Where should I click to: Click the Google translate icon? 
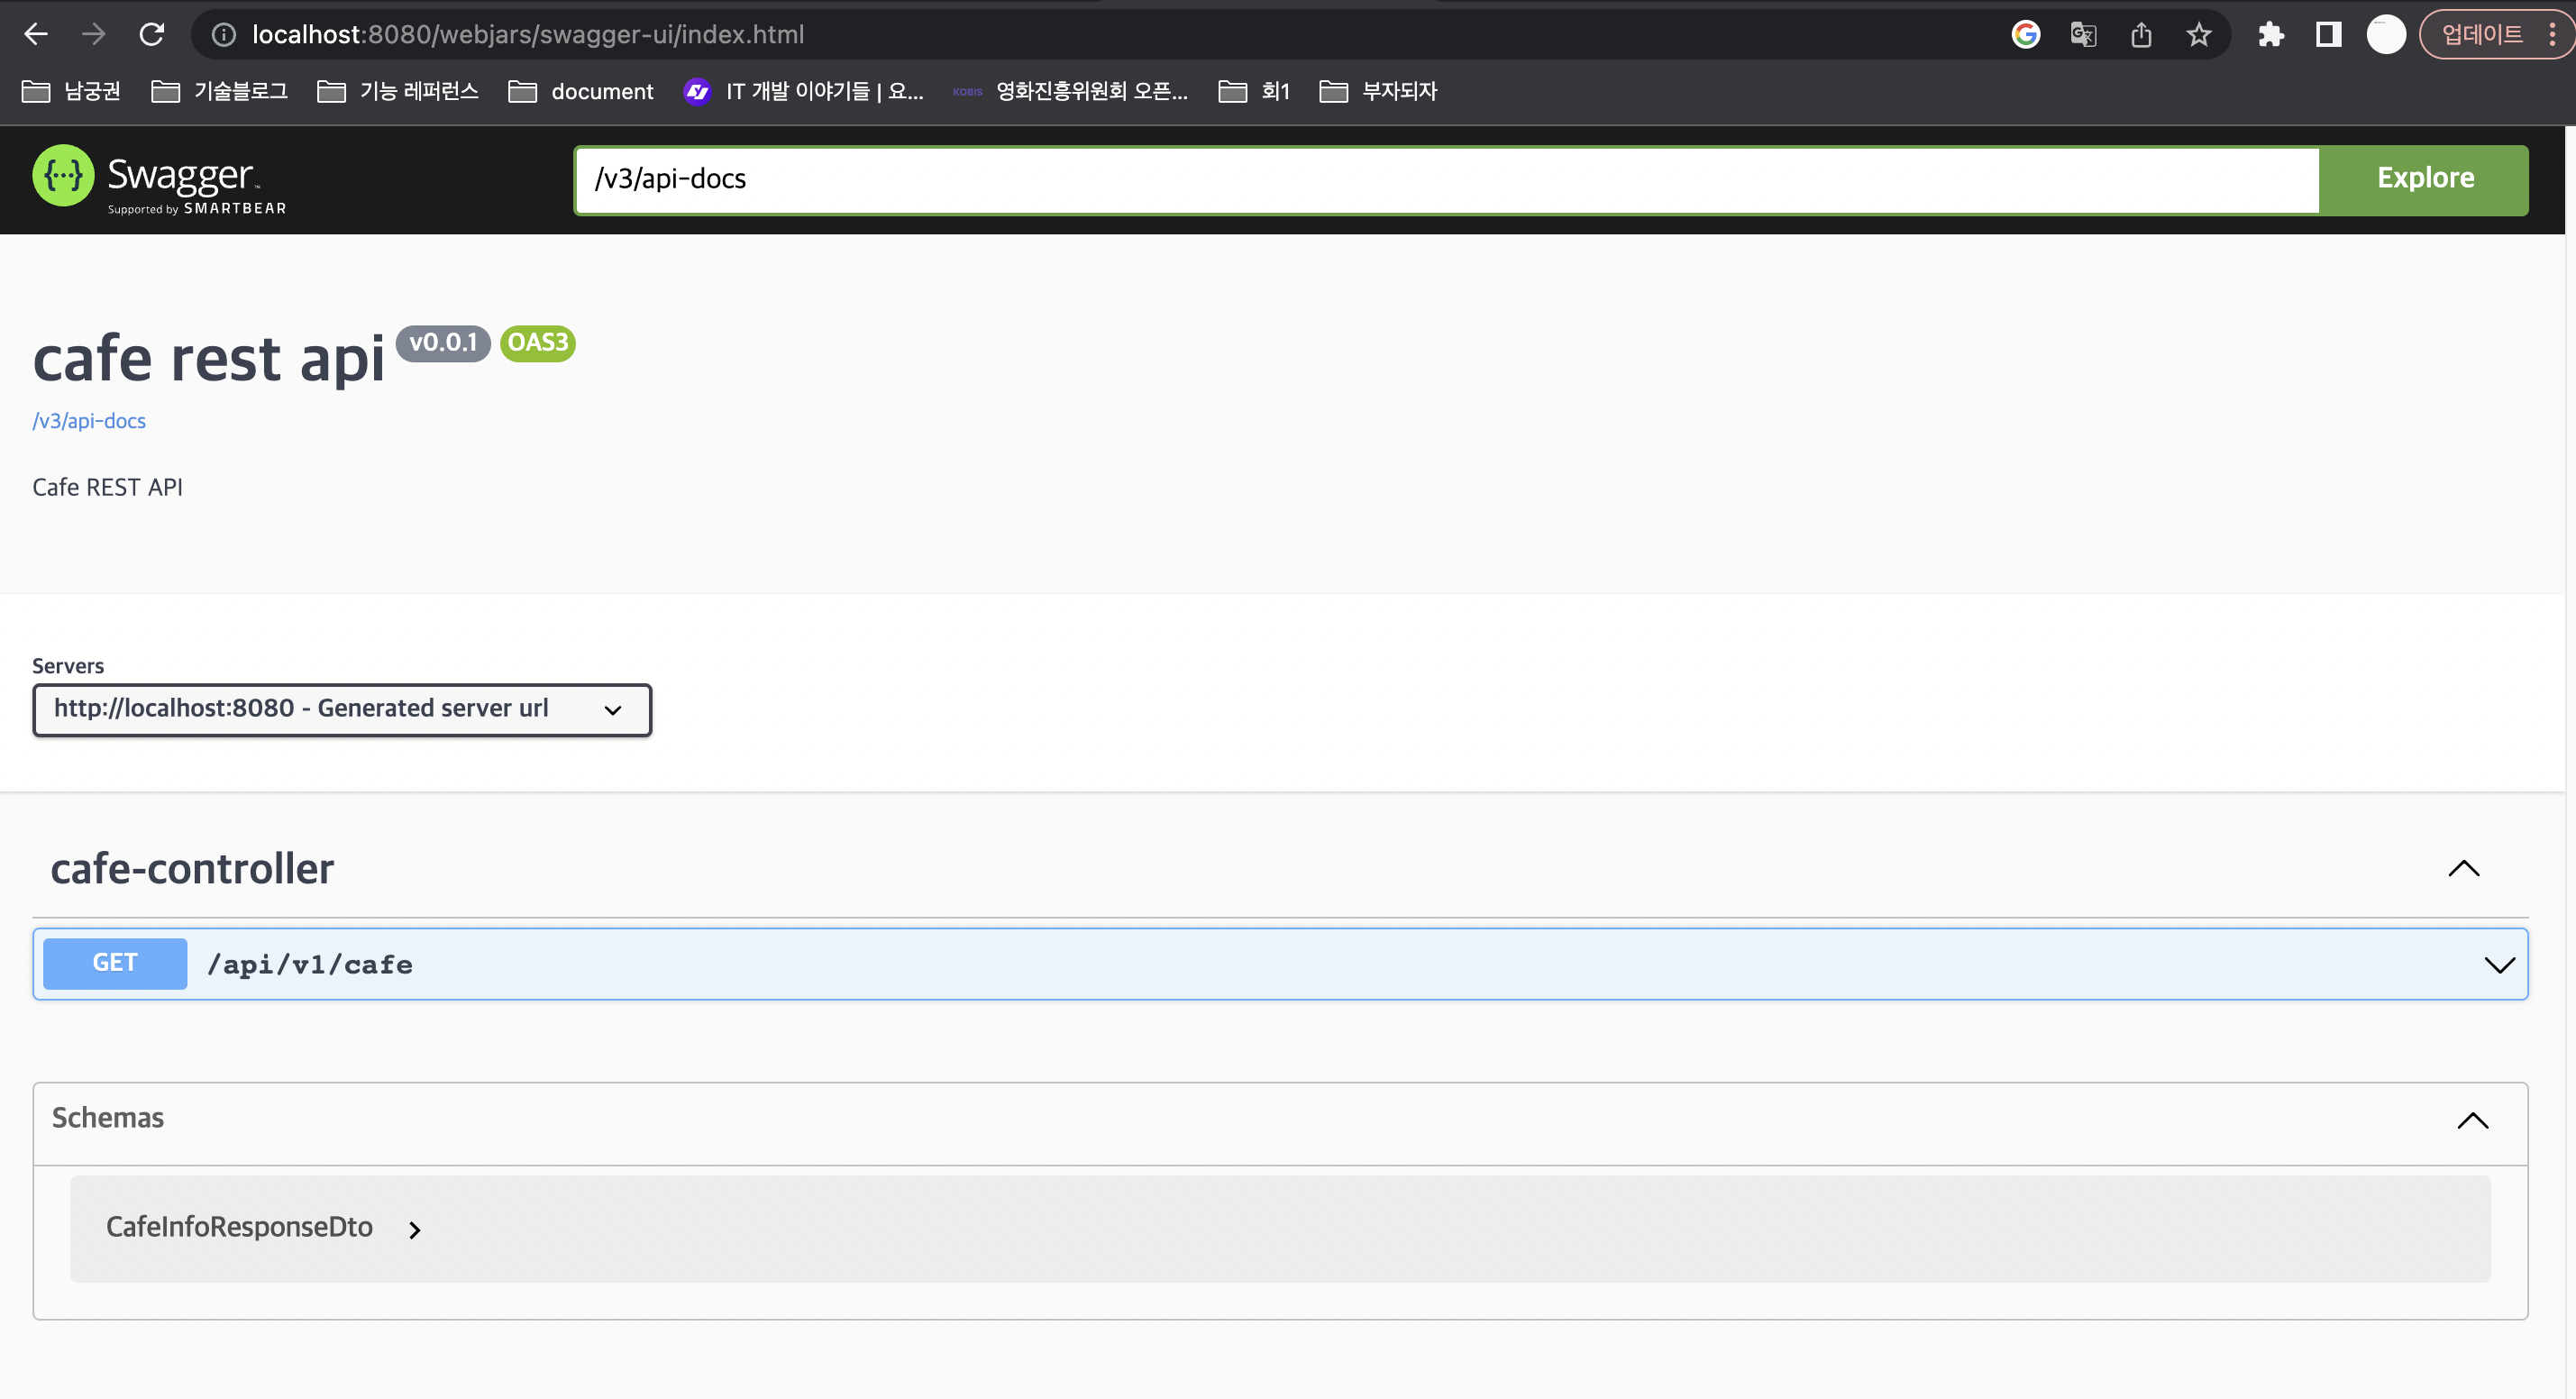click(2083, 35)
